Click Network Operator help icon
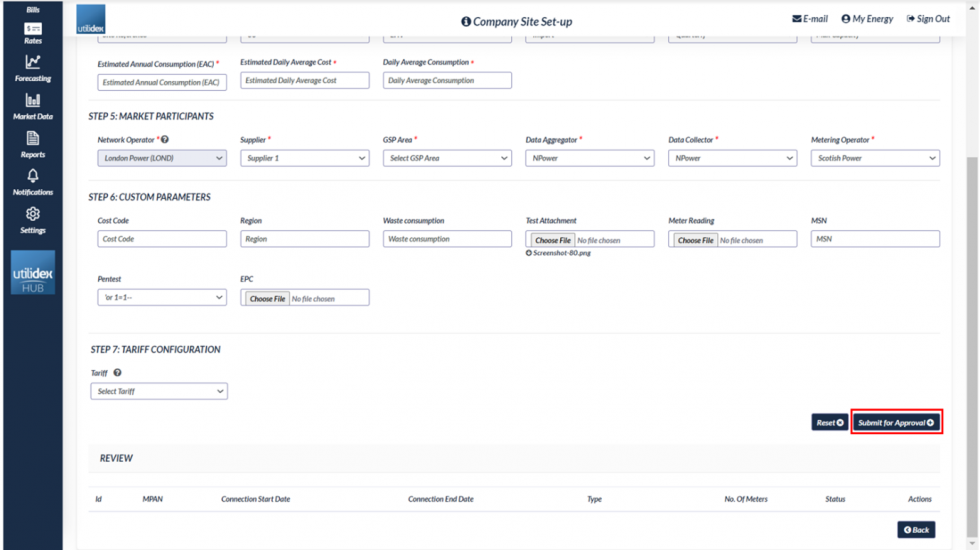This screenshot has height=550, width=980. pyautogui.click(x=165, y=140)
